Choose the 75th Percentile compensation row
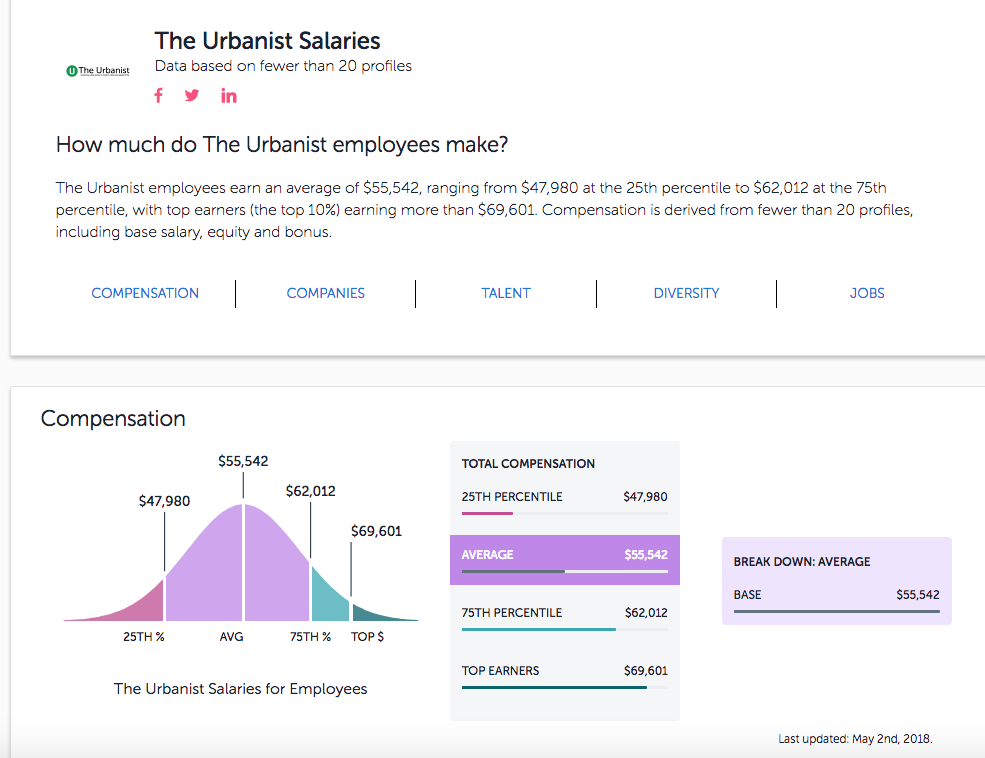 [x=564, y=613]
